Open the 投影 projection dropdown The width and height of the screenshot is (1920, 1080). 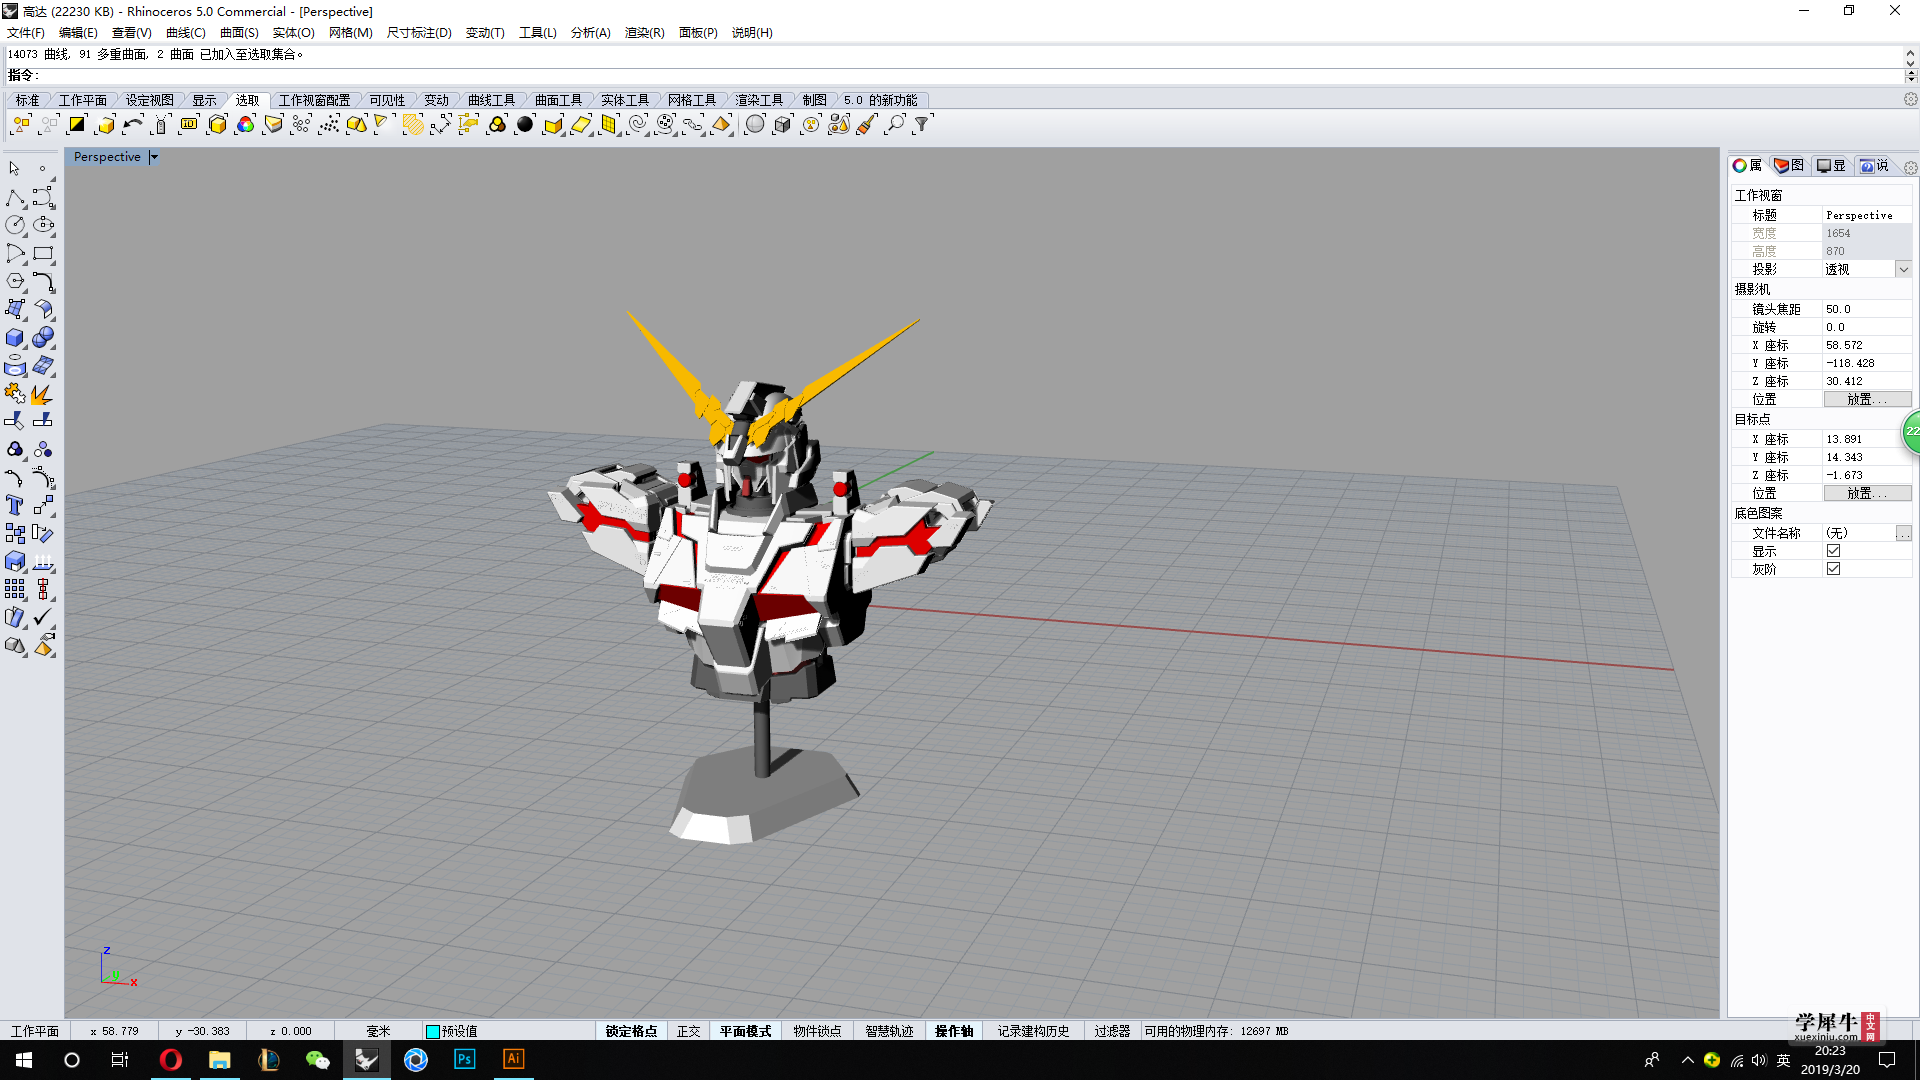(1904, 269)
